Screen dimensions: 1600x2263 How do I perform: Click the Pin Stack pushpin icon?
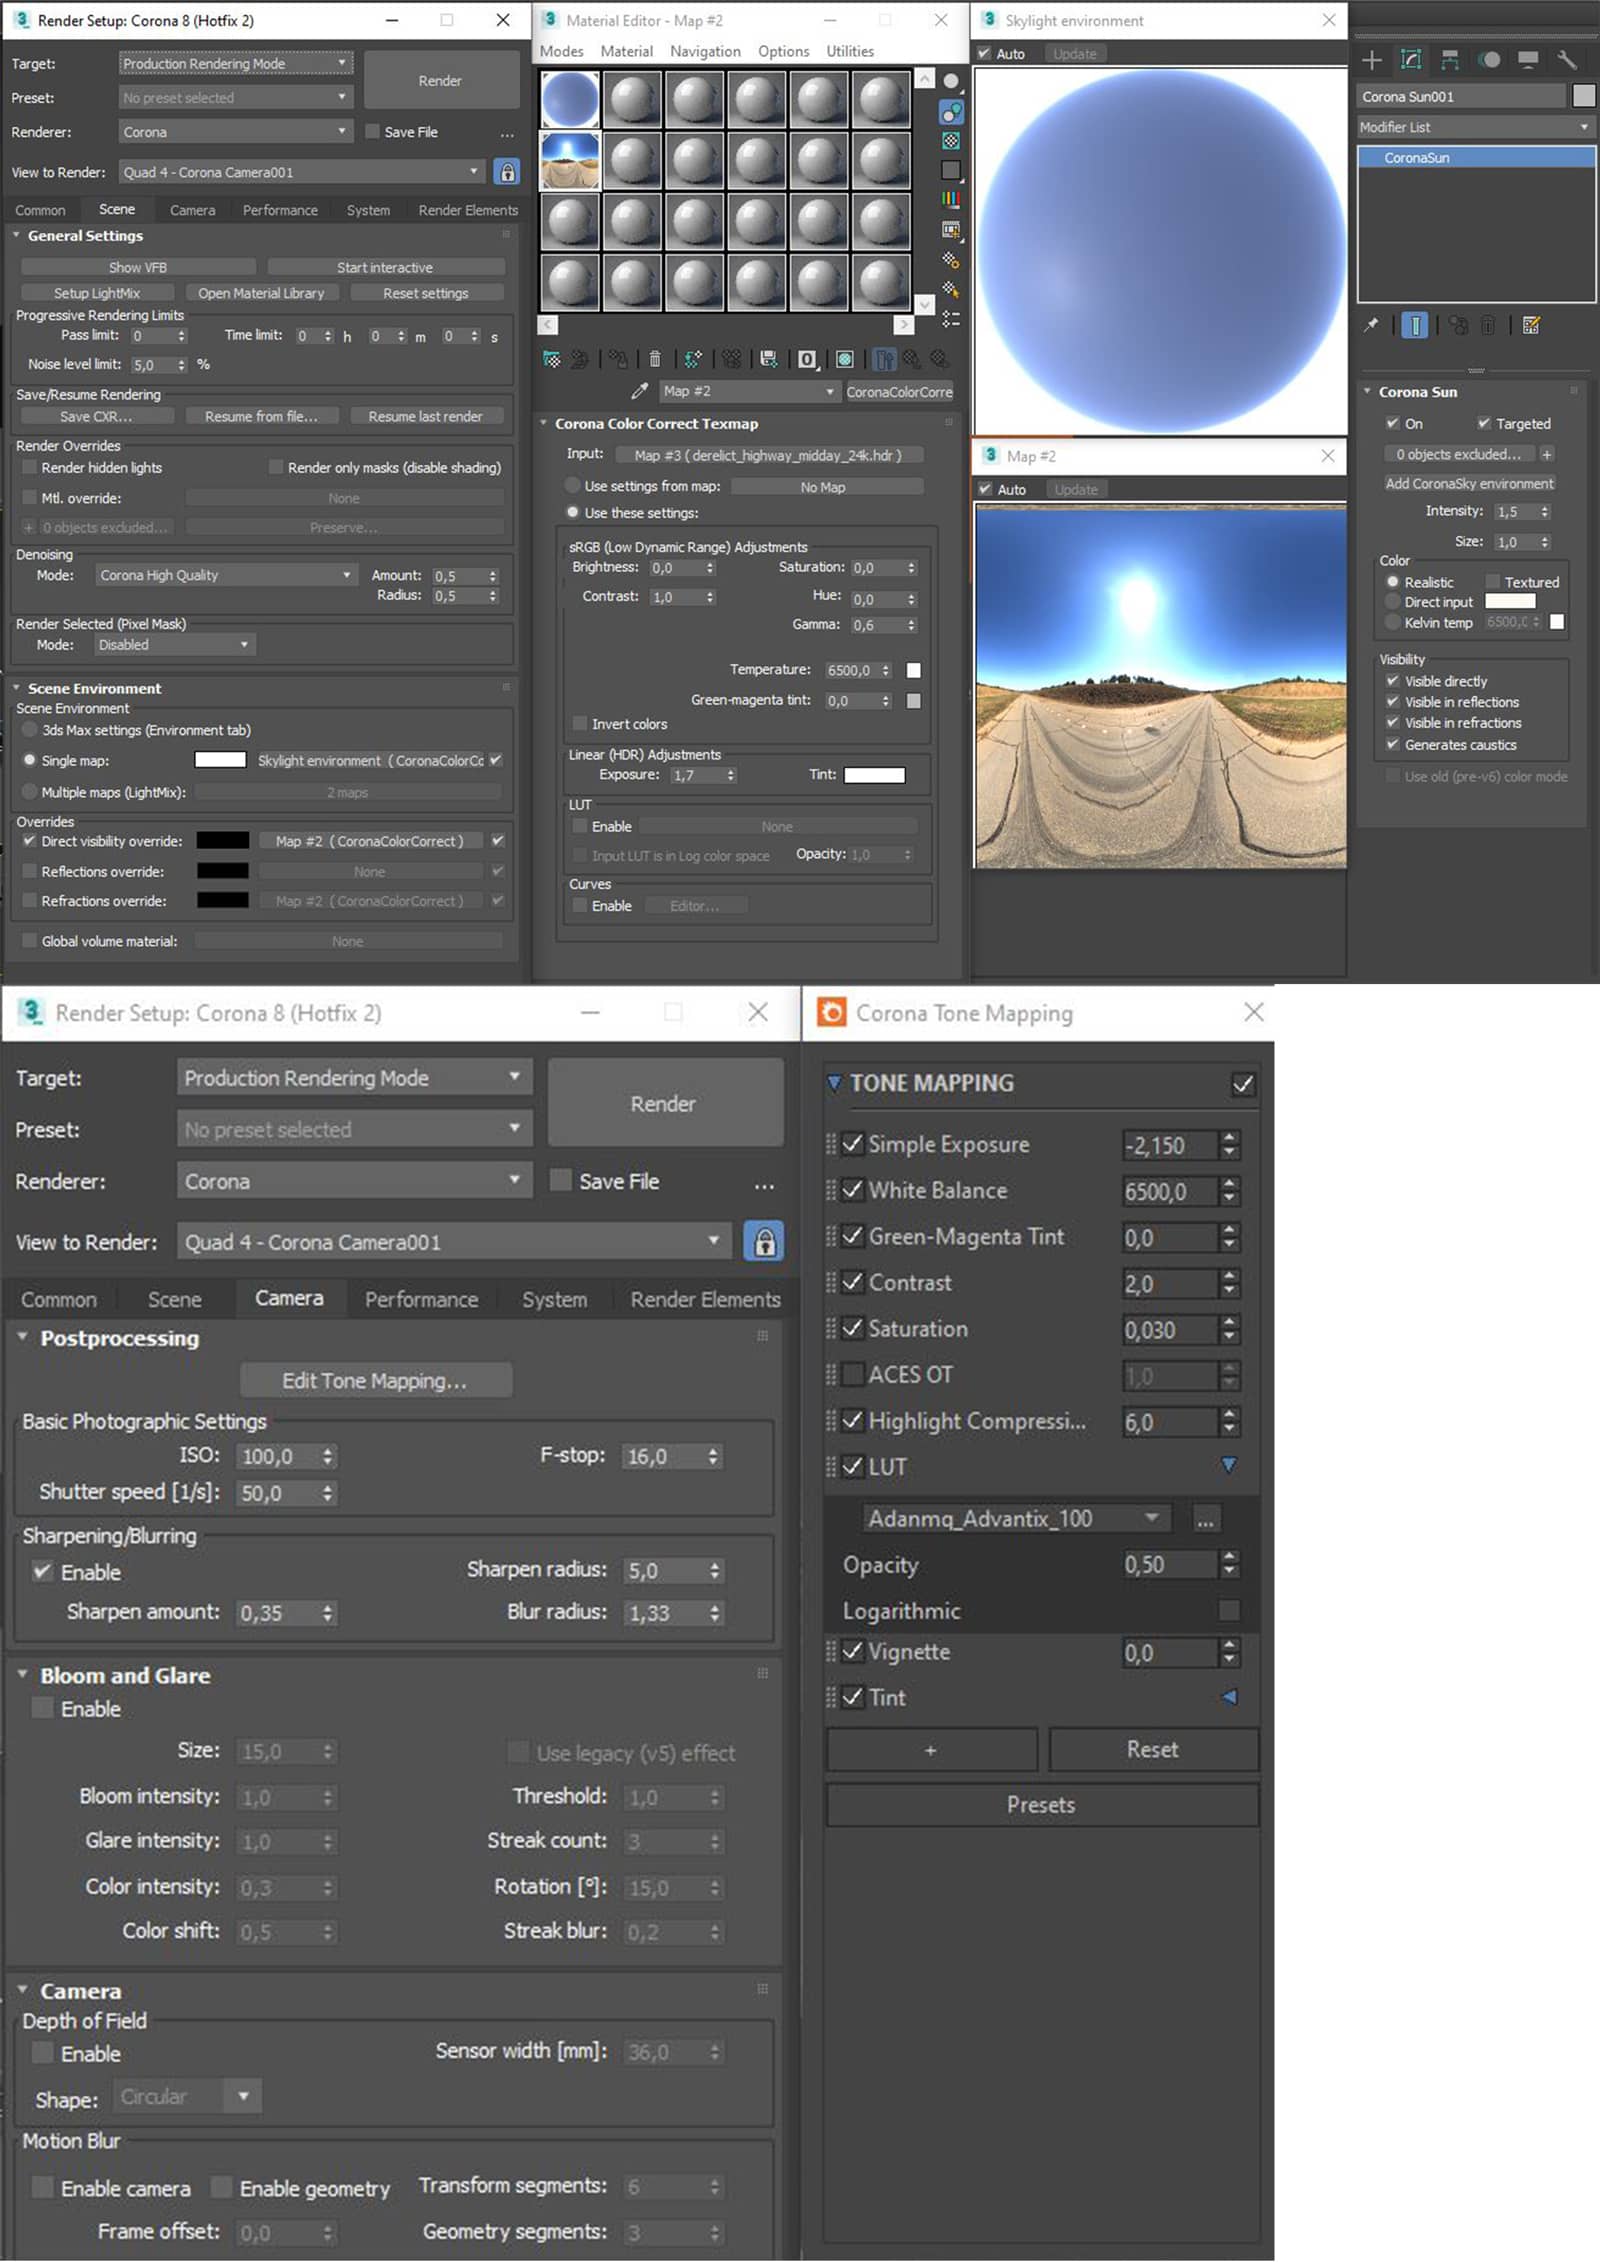tap(1371, 325)
